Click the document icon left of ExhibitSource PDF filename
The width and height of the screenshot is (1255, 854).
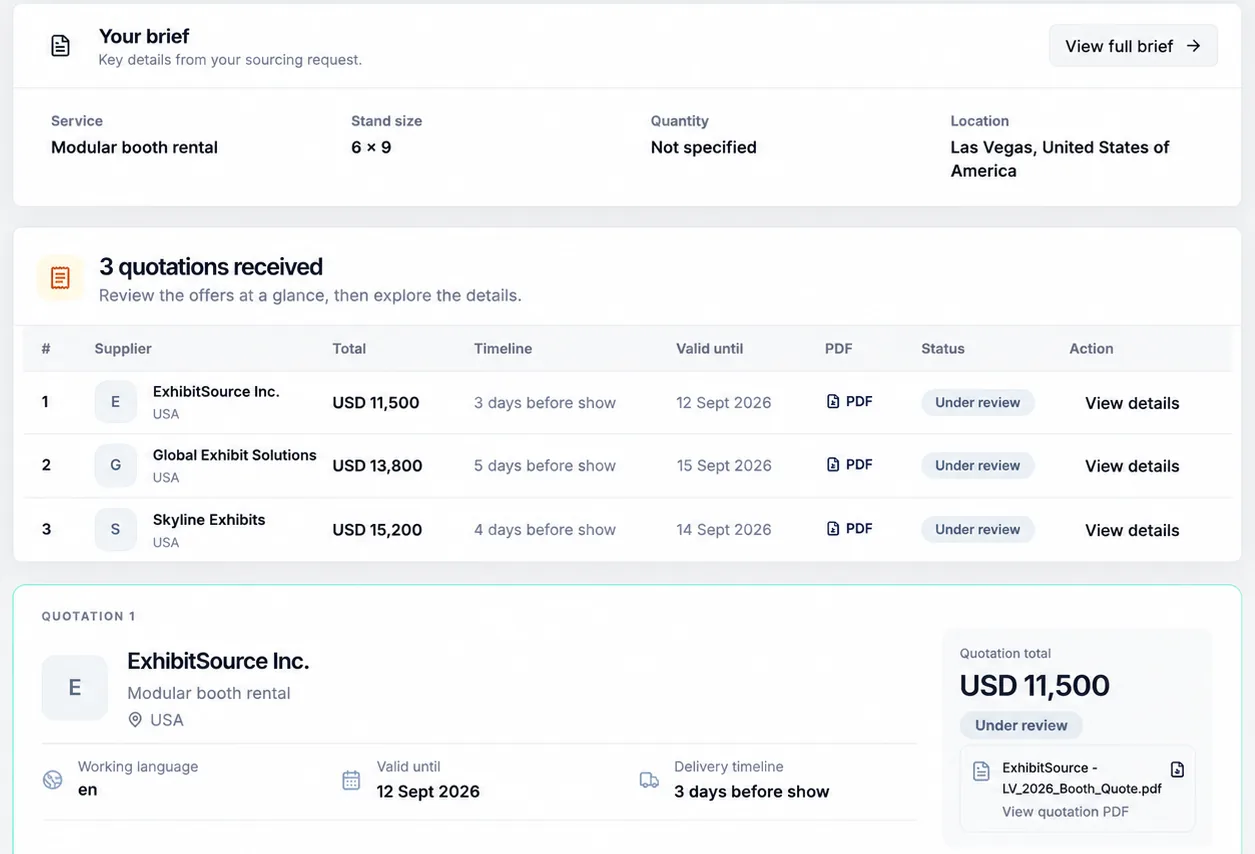(982, 770)
